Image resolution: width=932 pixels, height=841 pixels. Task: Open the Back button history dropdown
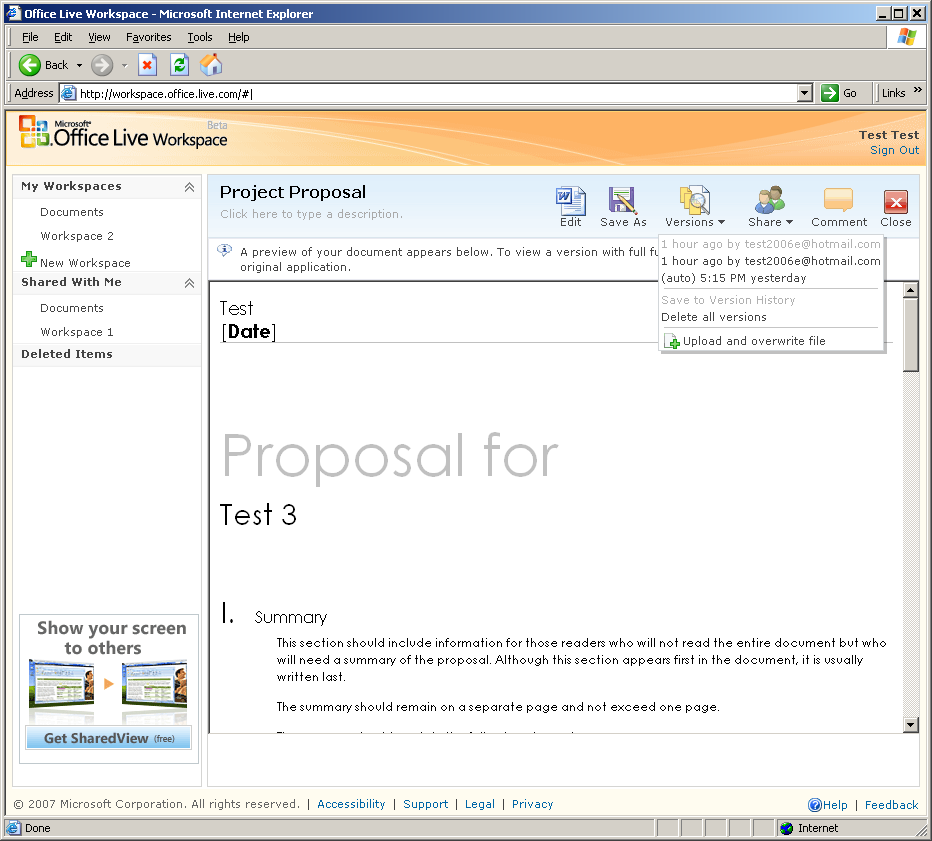tap(79, 65)
